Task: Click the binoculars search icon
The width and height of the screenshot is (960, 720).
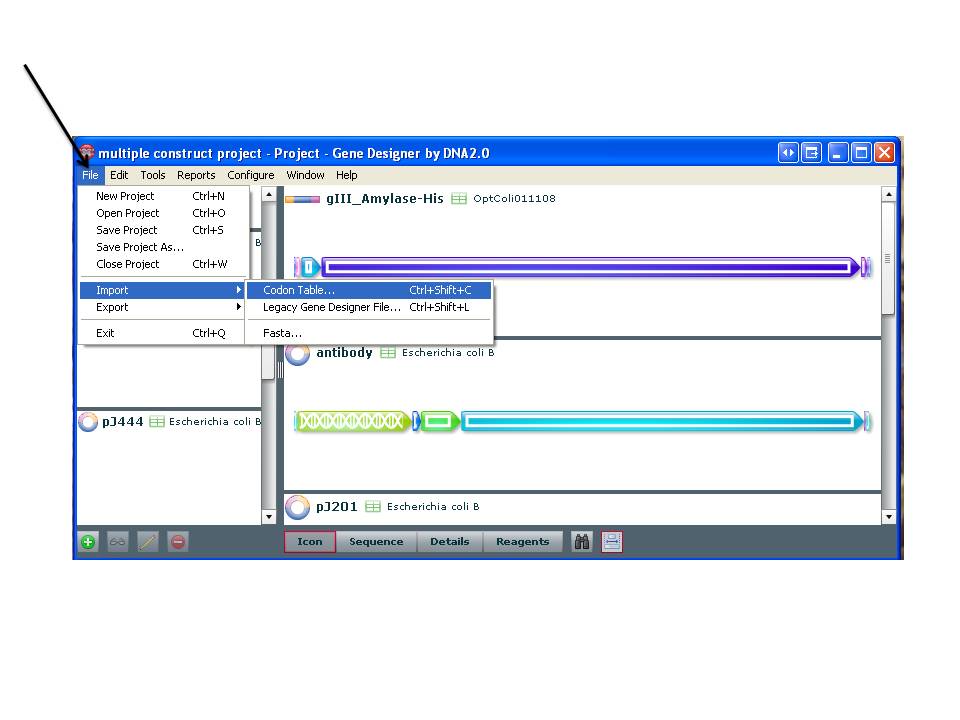Action: (582, 542)
